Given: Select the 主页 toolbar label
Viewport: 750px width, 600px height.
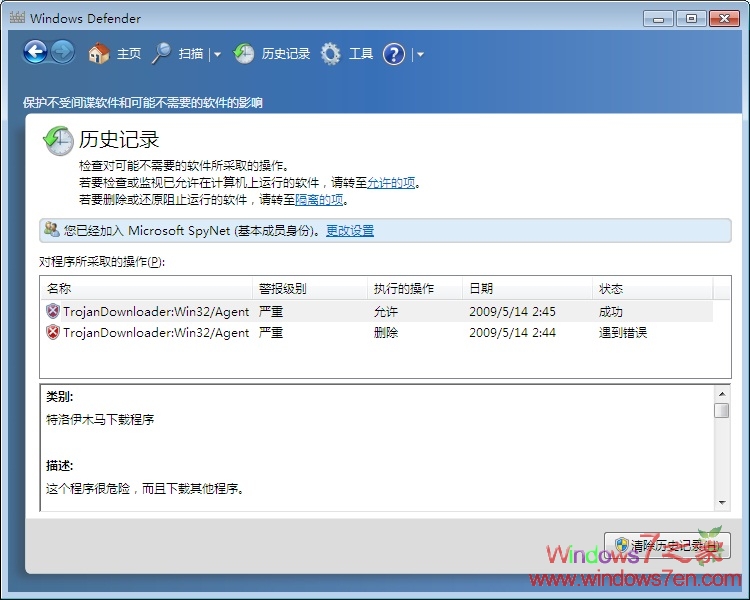Looking at the screenshot, I should tap(129, 54).
